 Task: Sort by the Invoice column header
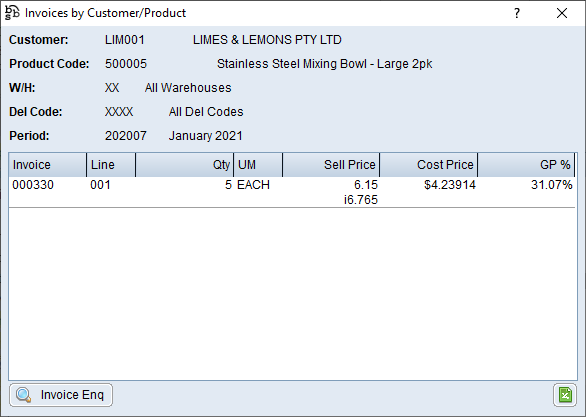[x=47, y=165]
